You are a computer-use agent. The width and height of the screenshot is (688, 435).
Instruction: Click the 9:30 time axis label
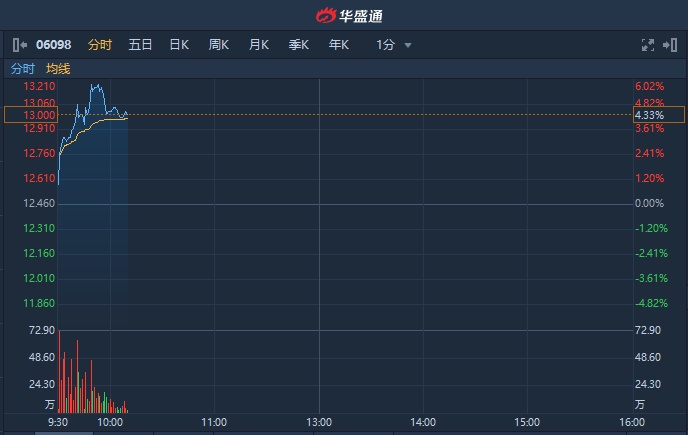coord(57,422)
